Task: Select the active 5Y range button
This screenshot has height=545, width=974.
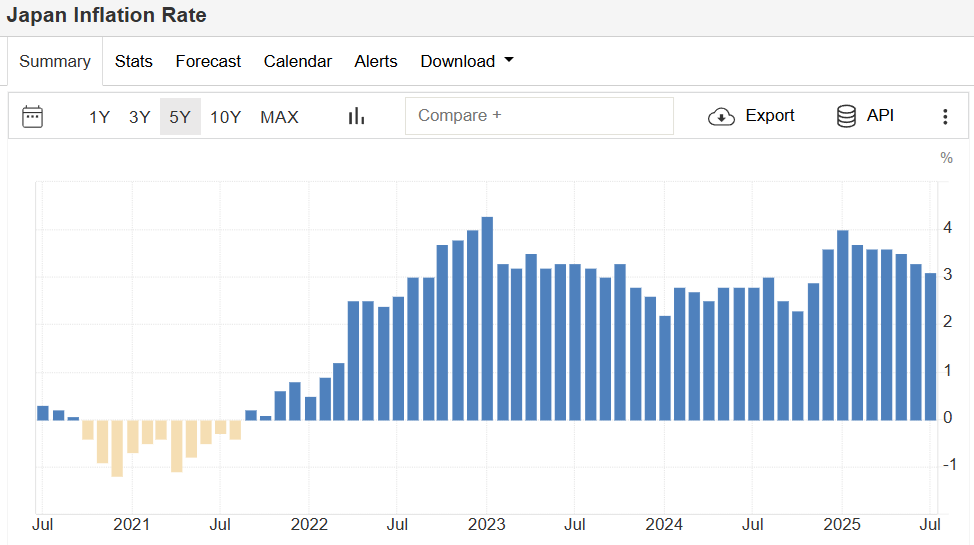Action: pyautogui.click(x=180, y=117)
